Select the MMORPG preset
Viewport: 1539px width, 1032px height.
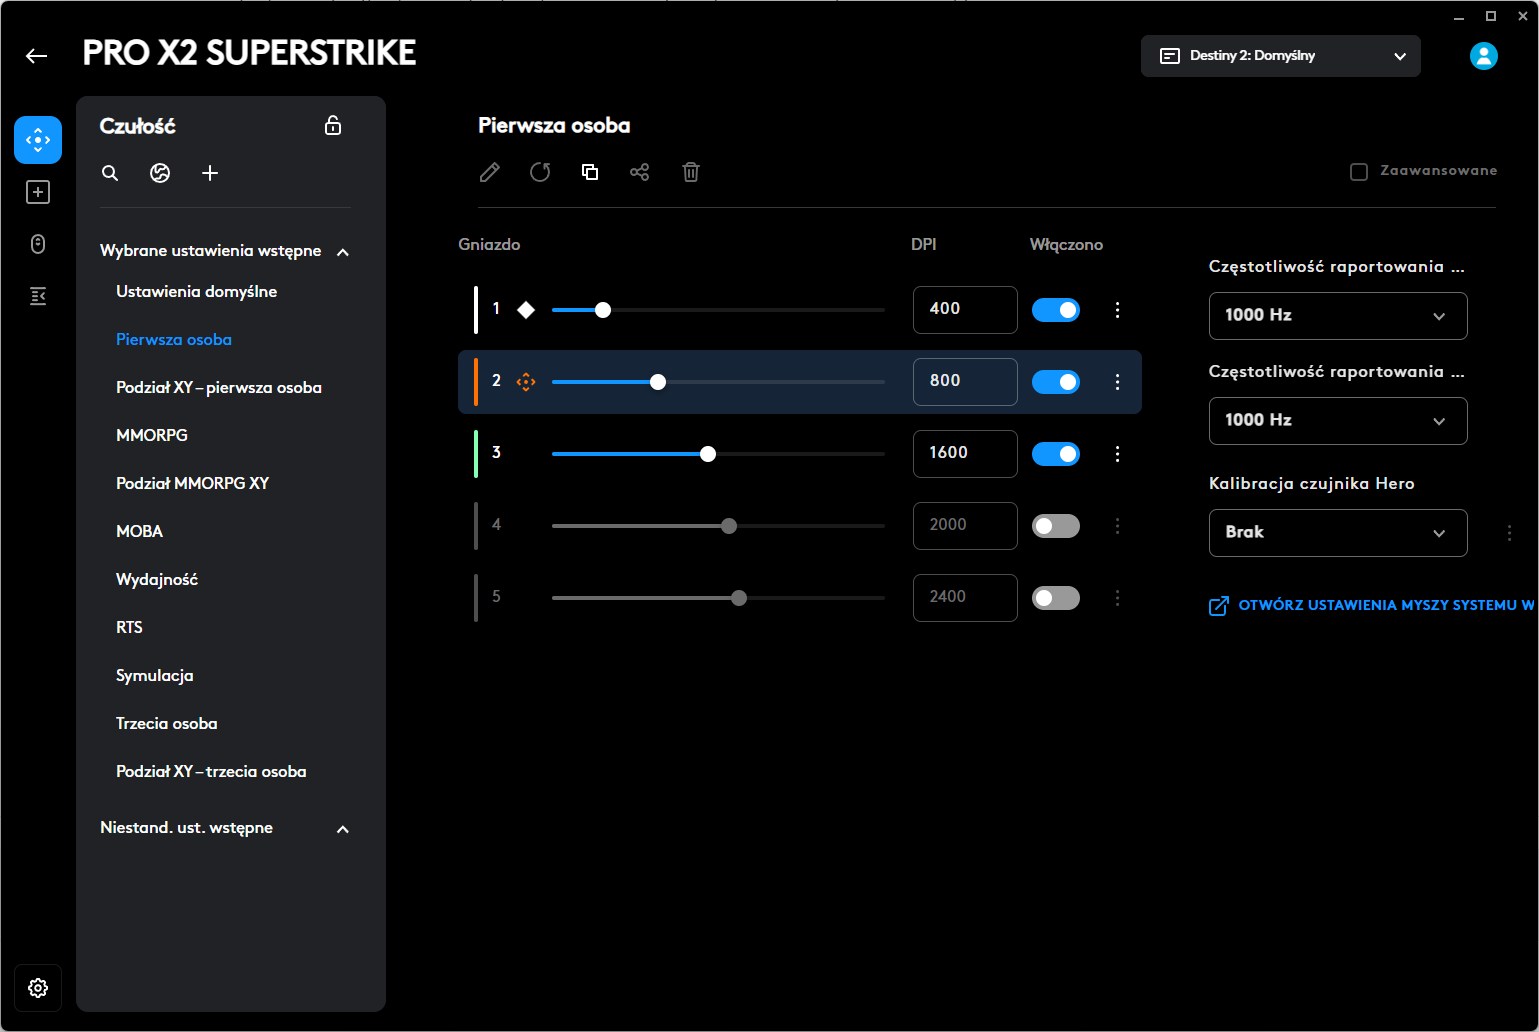coord(152,435)
